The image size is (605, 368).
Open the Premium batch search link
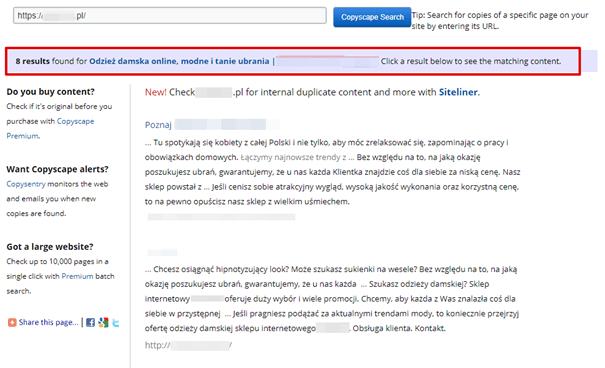[x=77, y=276]
